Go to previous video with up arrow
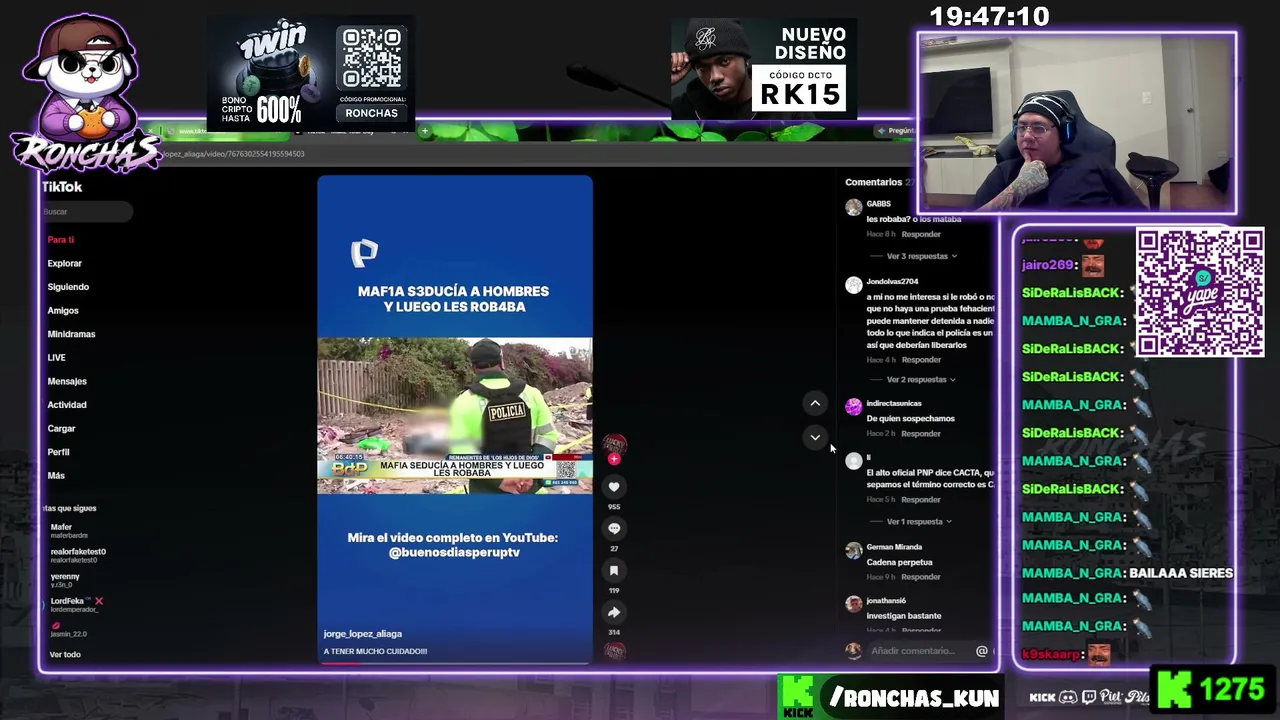This screenshot has width=1280, height=720. (x=815, y=403)
